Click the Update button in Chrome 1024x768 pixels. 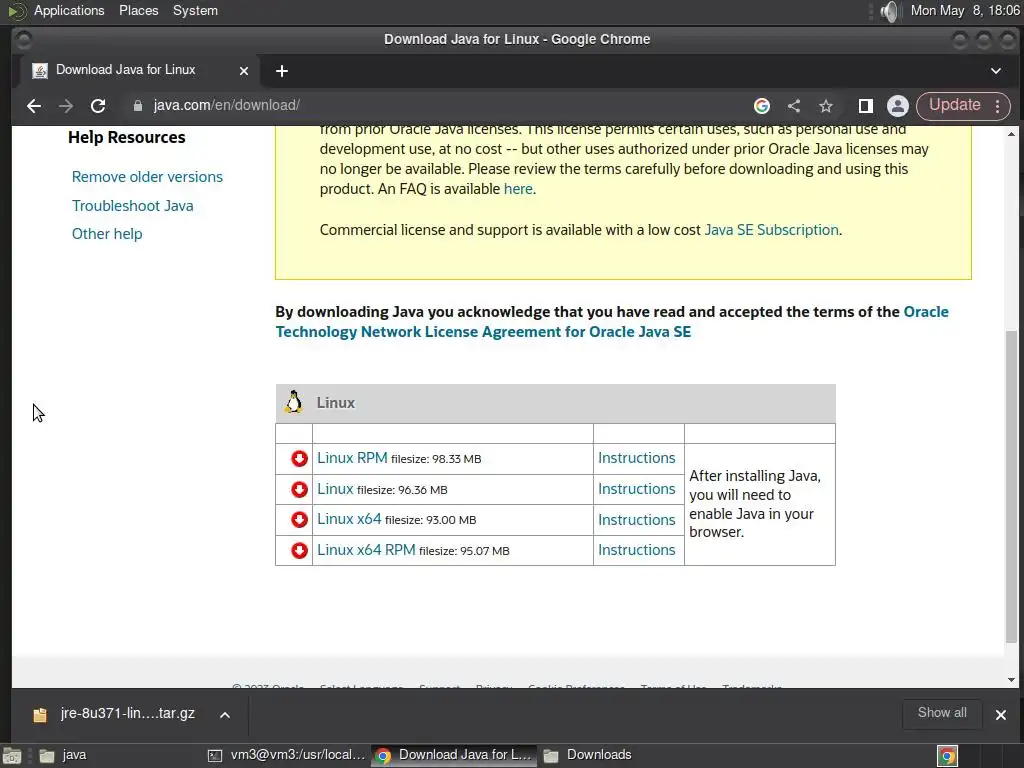click(x=954, y=105)
